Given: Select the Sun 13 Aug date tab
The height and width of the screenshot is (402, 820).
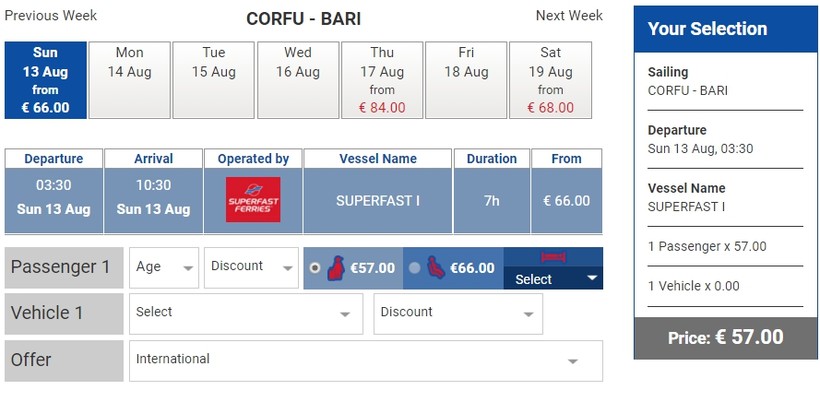Looking at the screenshot, I should click(45, 80).
